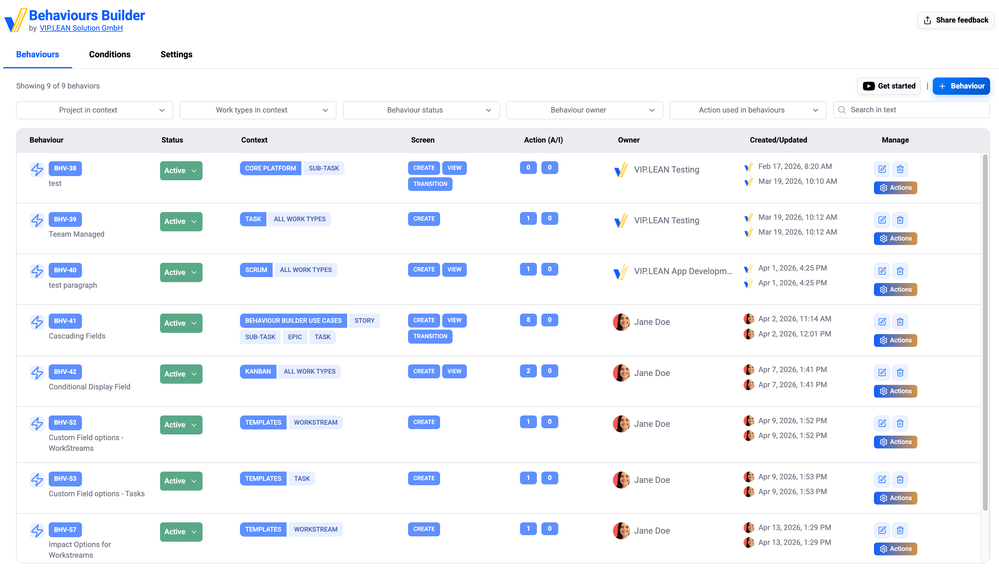The image size is (999, 569).
Task: Open the Active status dropdown for BHV-41
Action: coord(181,323)
